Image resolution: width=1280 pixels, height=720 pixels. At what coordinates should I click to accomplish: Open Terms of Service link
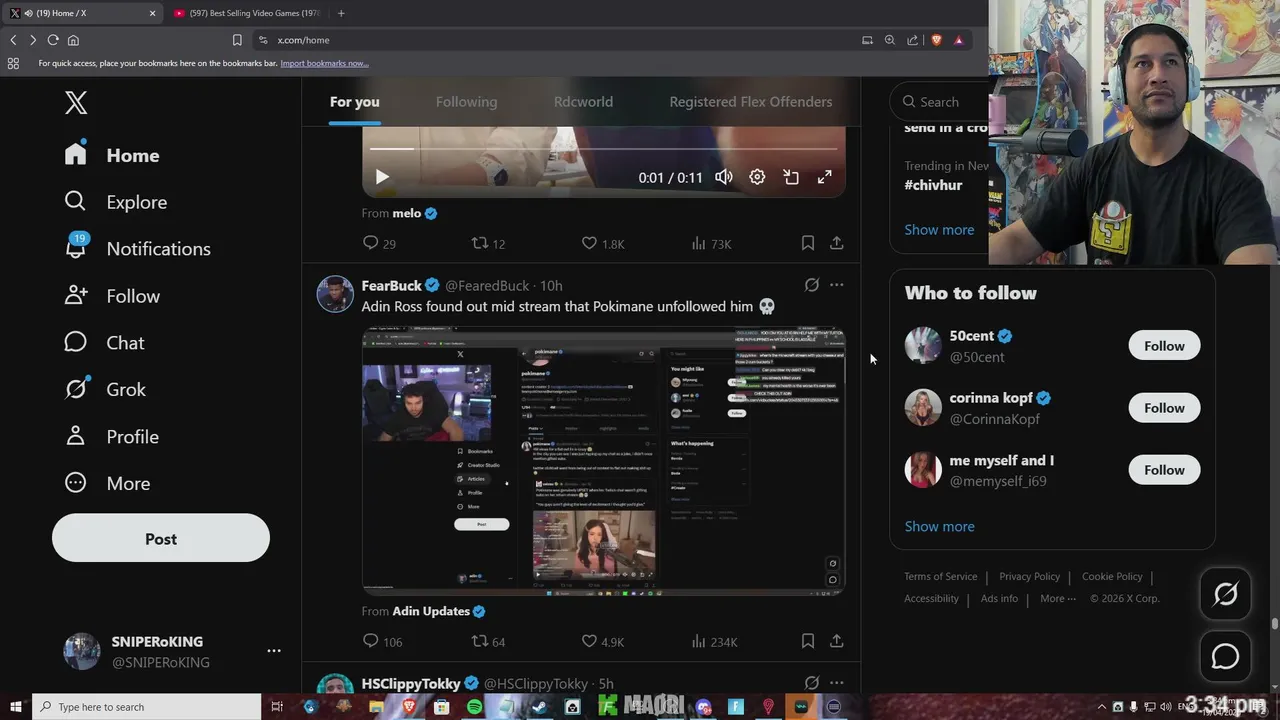click(941, 576)
